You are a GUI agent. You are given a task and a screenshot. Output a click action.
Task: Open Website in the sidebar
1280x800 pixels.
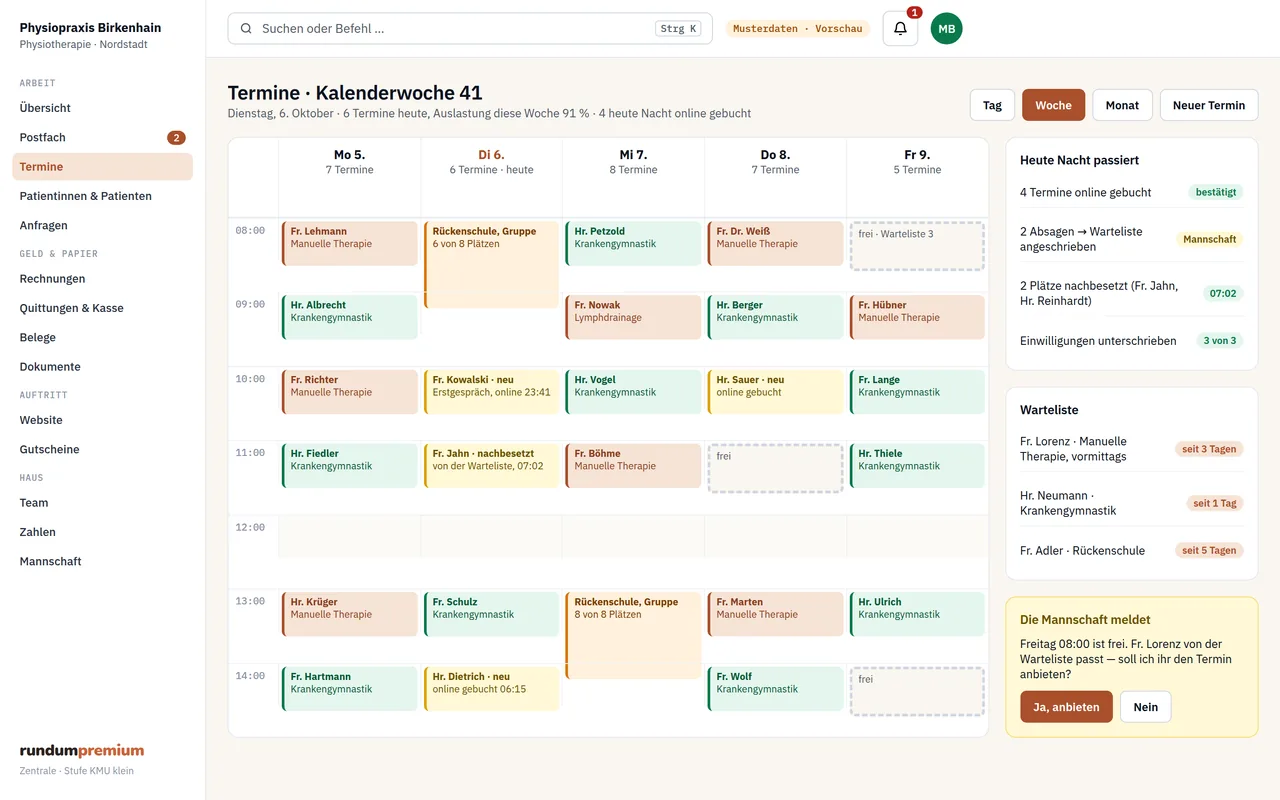pyautogui.click(x=102, y=420)
